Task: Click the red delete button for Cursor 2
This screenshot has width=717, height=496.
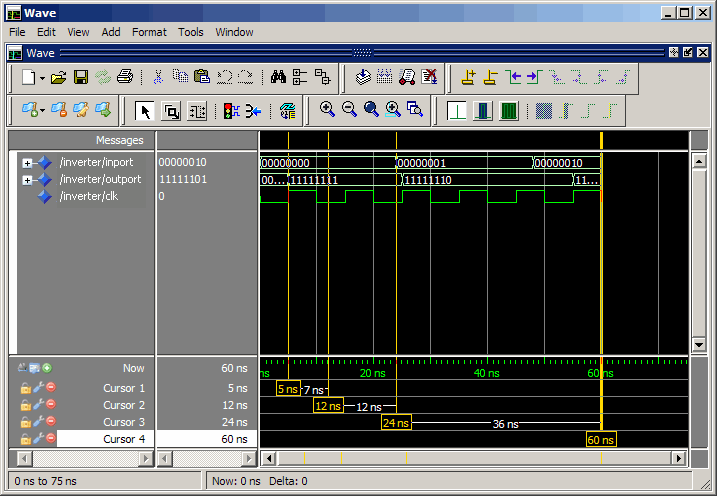Action: click(x=50, y=405)
